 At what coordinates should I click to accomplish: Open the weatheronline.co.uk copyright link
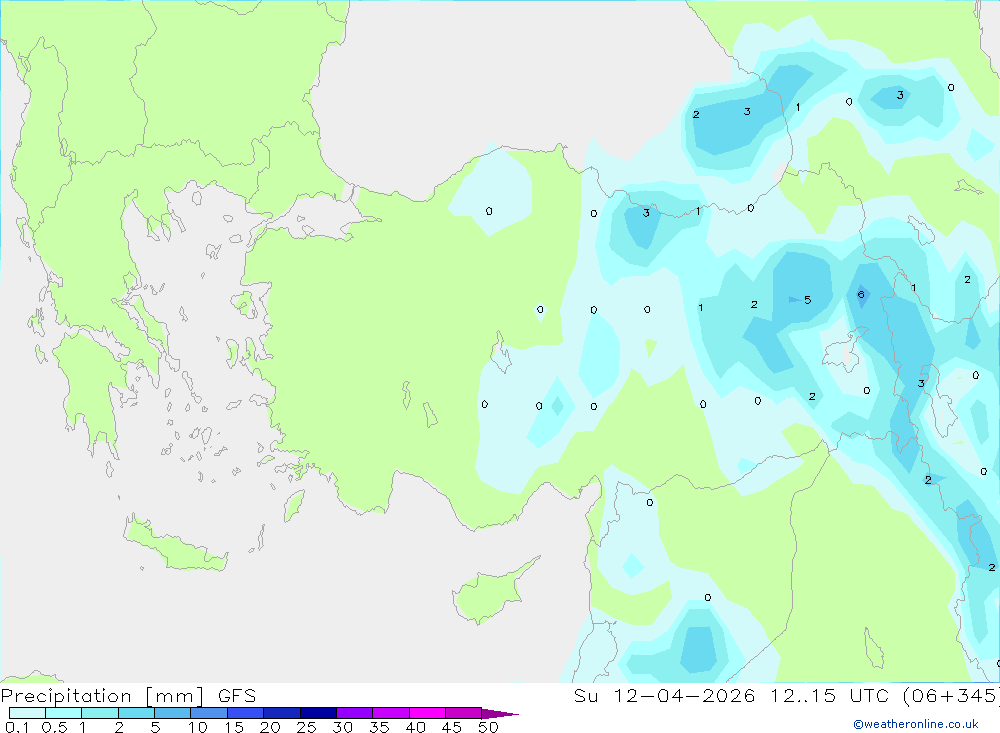pyautogui.click(x=916, y=724)
